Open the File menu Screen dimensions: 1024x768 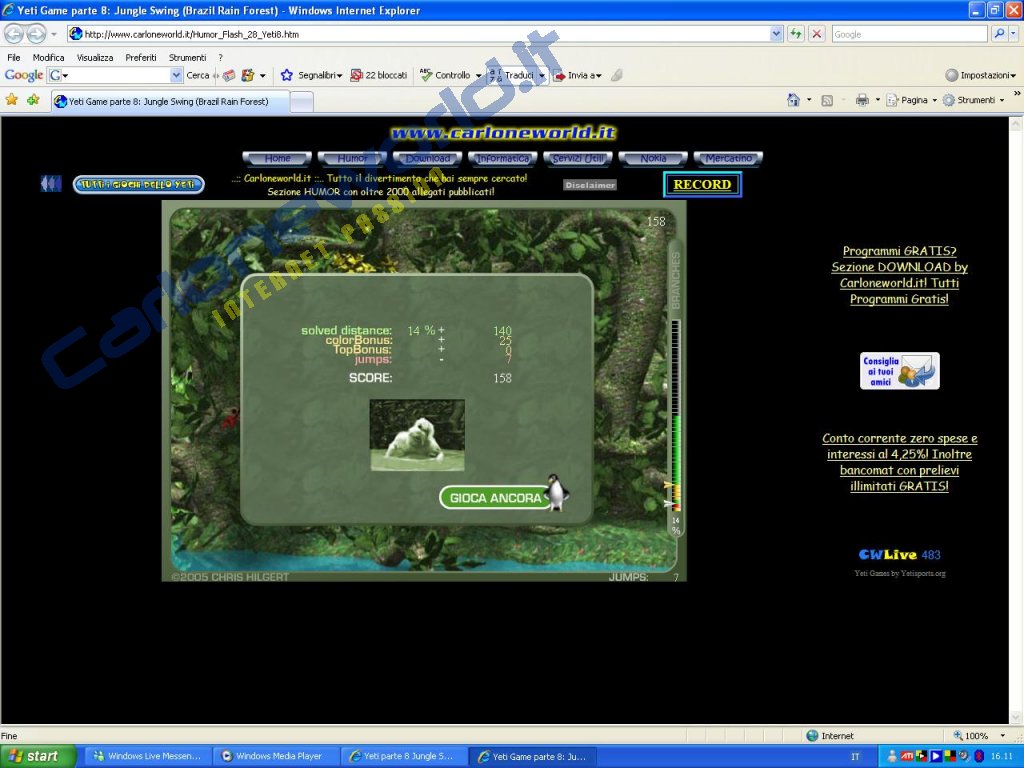[x=14, y=57]
